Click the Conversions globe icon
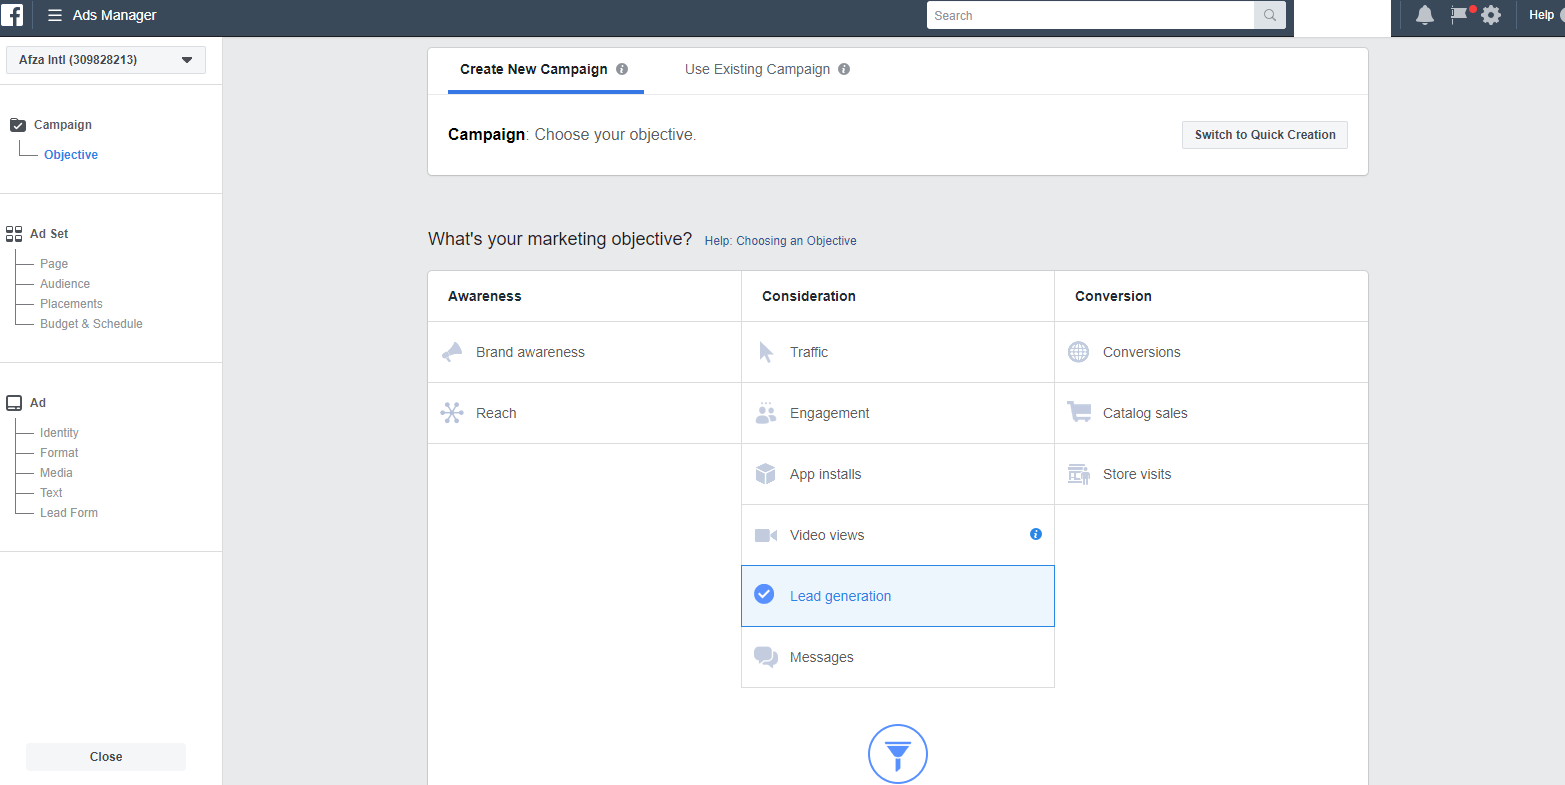The height and width of the screenshot is (785, 1565). click(1078, 352)
